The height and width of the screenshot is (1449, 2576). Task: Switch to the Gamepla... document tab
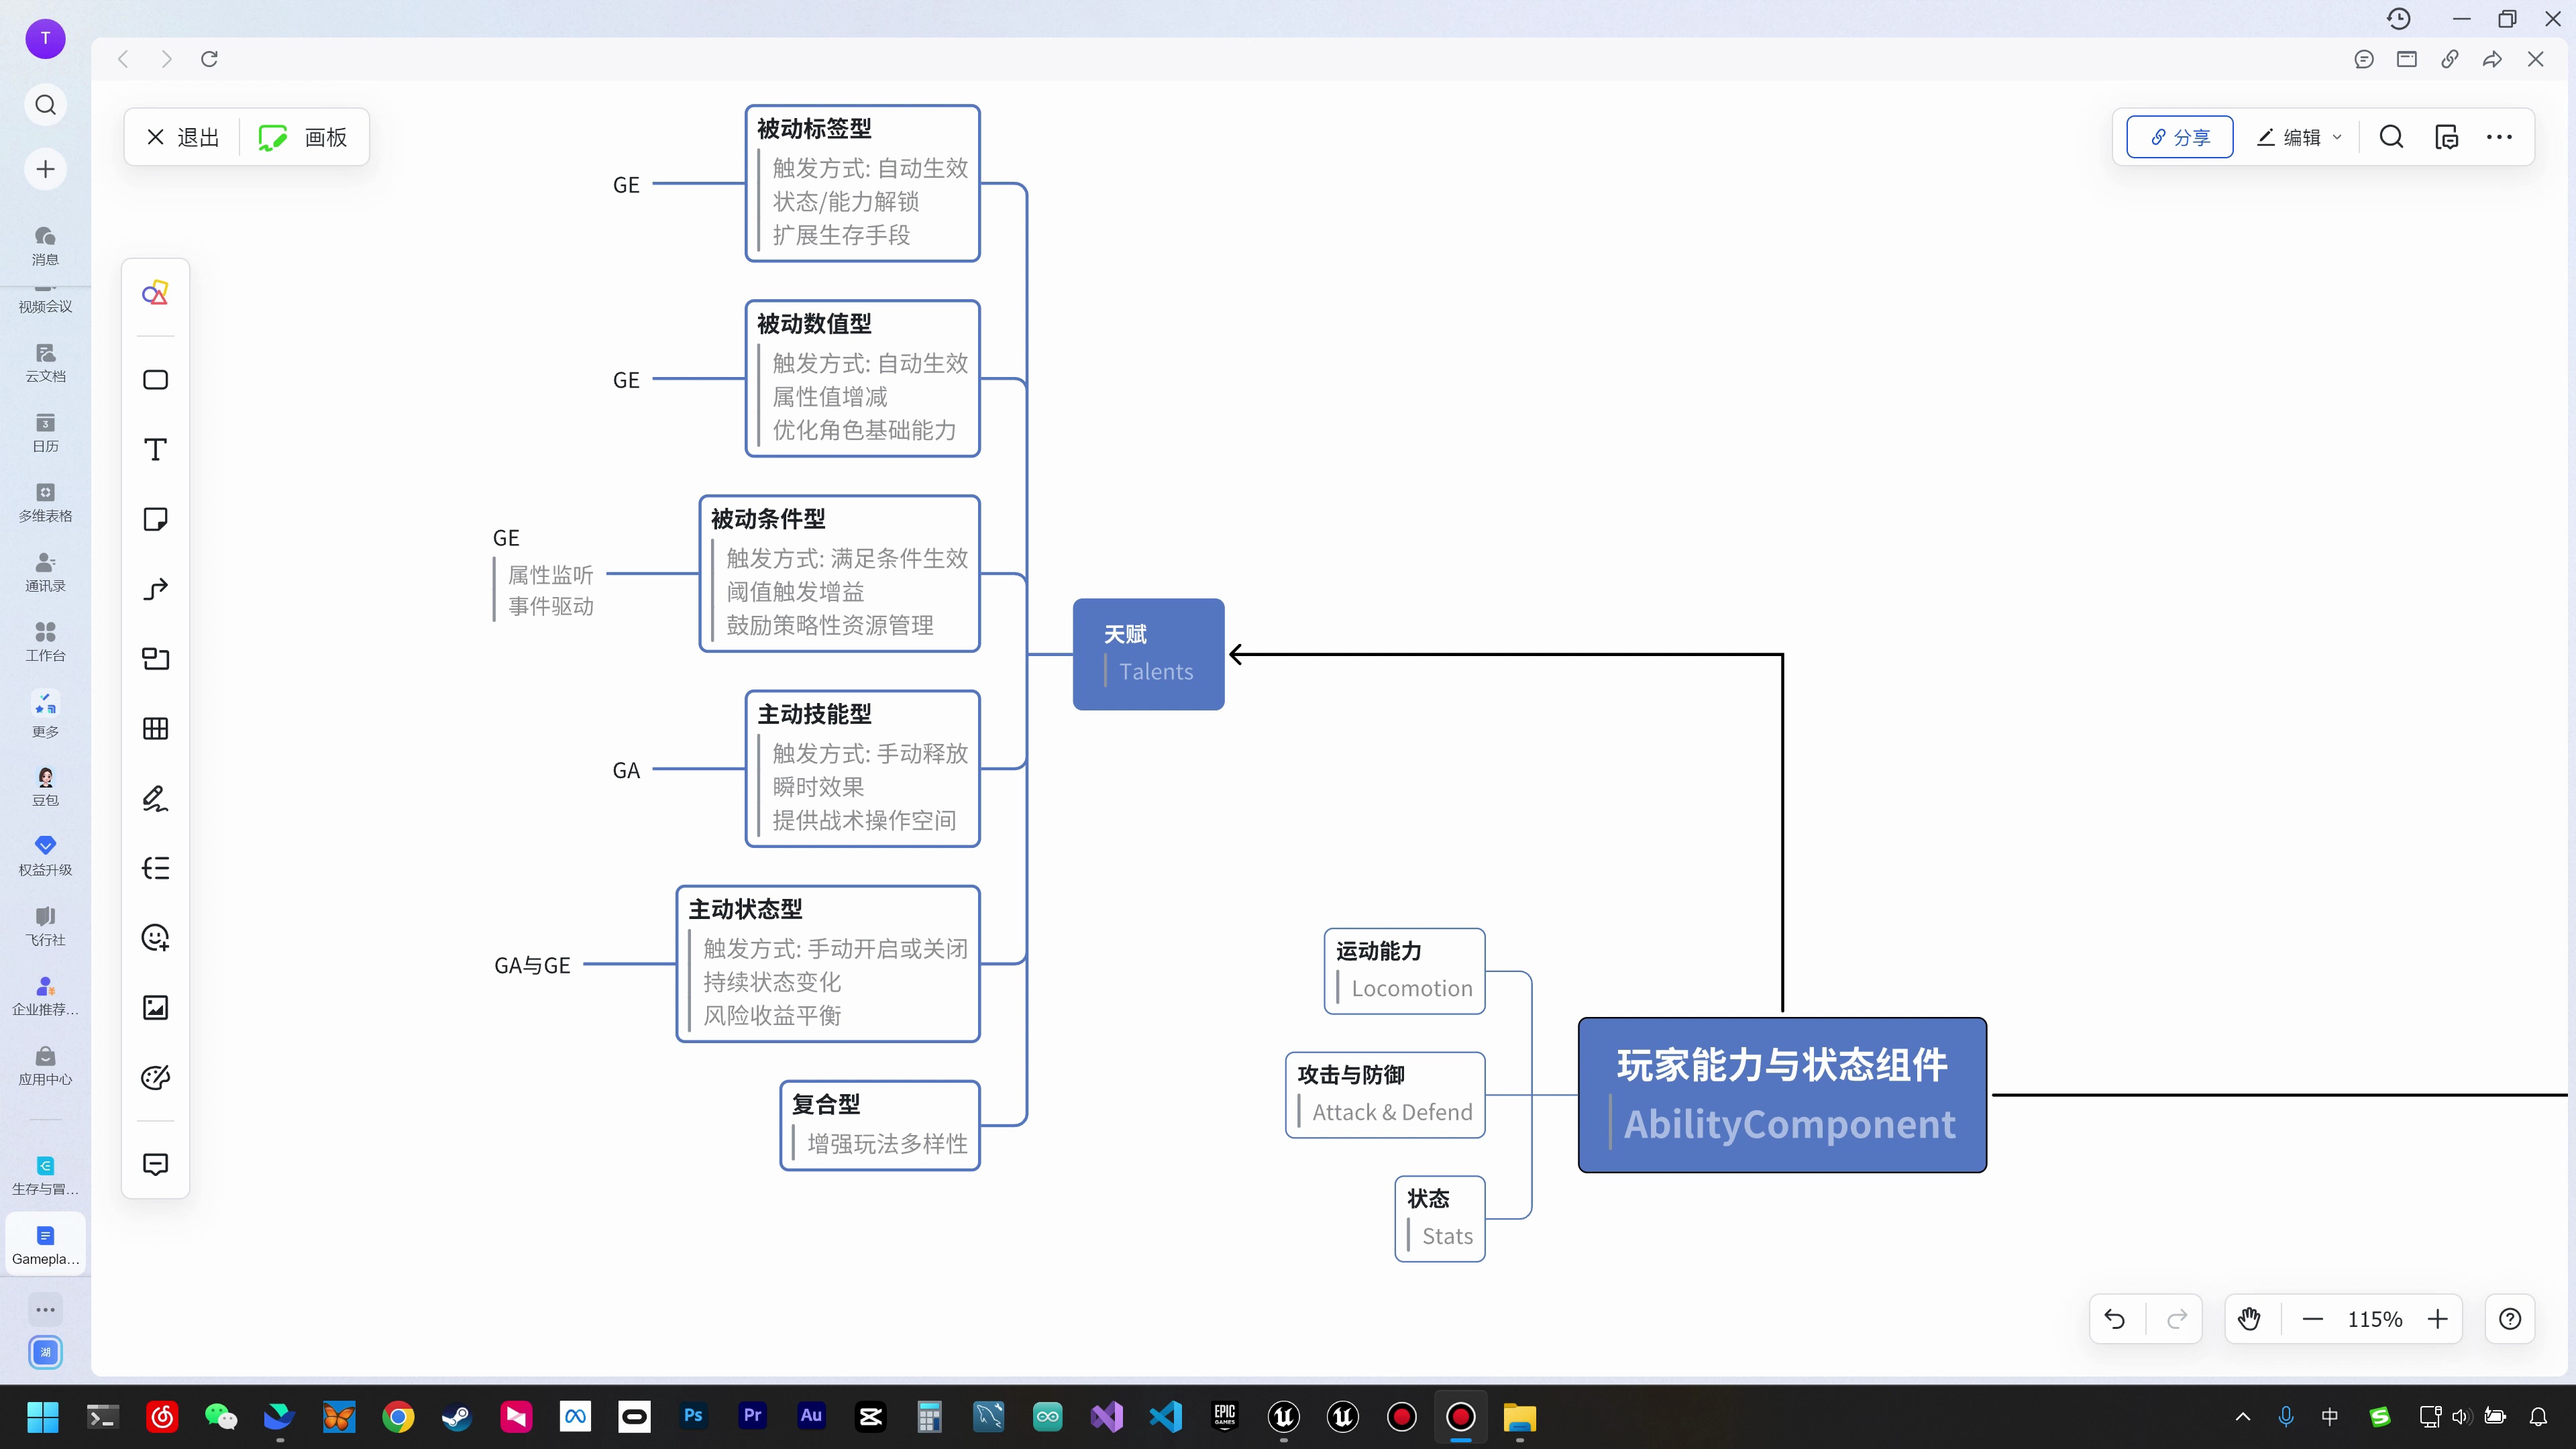coord(45,1245)
